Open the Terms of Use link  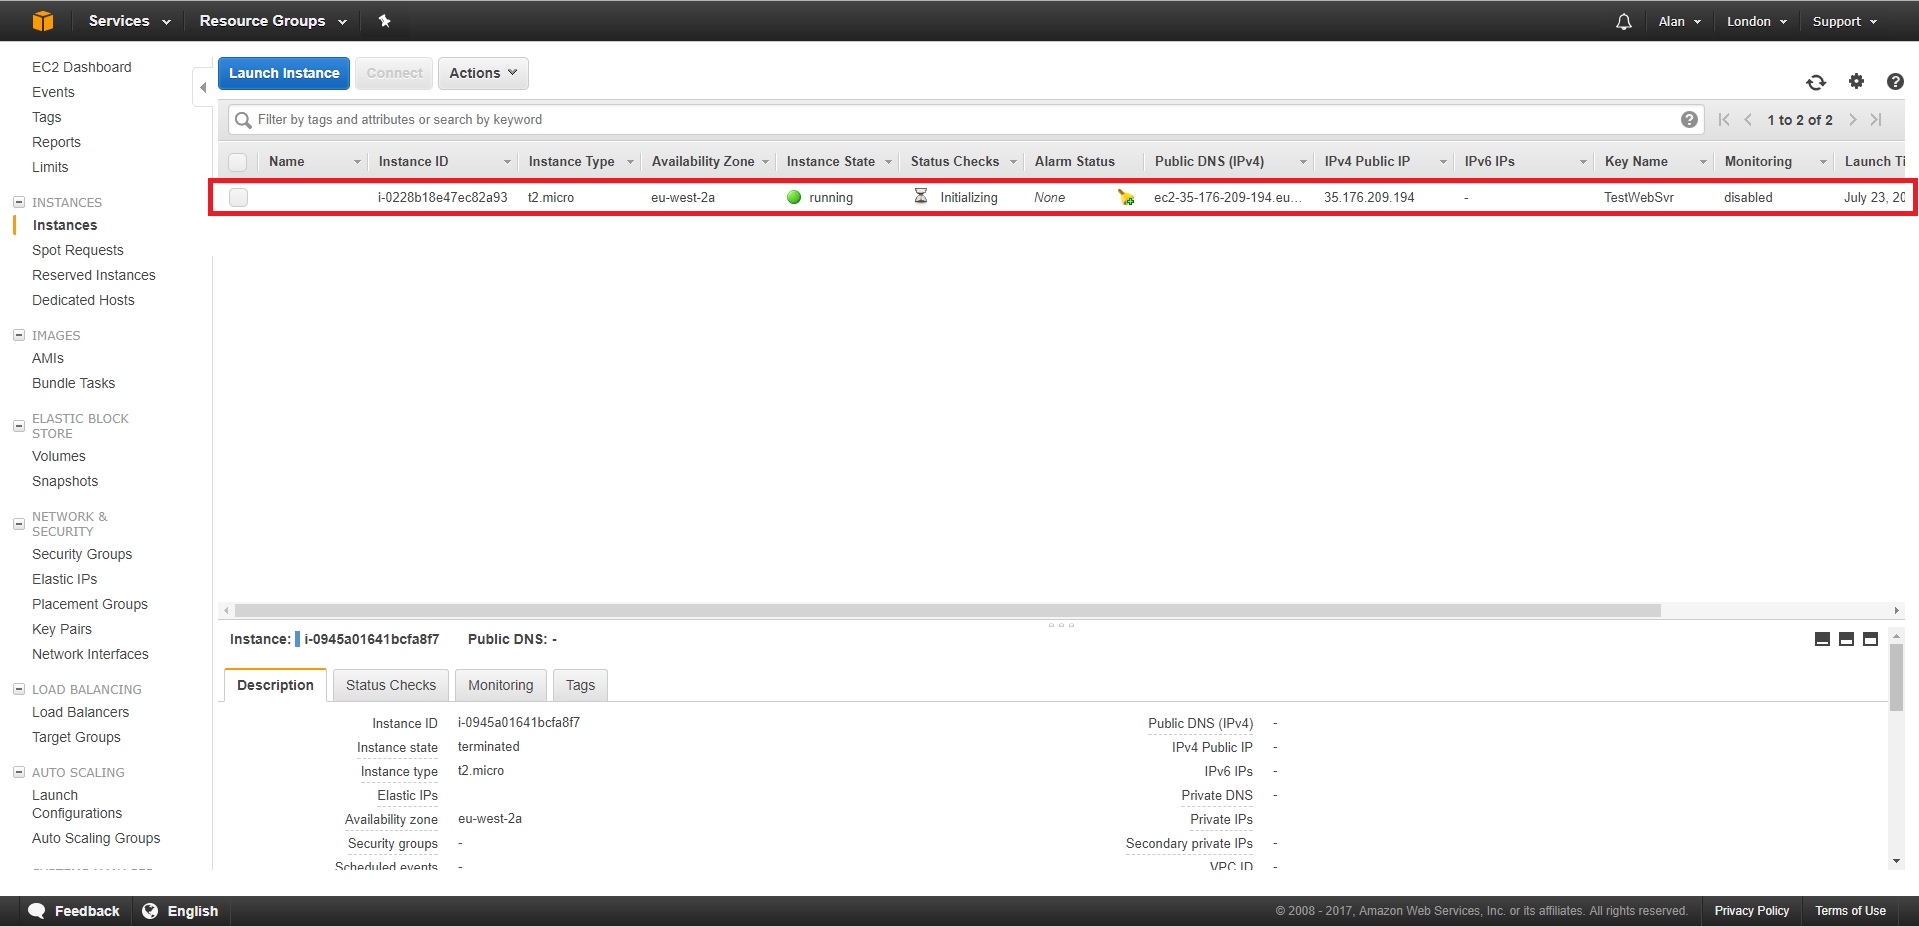1851,911
